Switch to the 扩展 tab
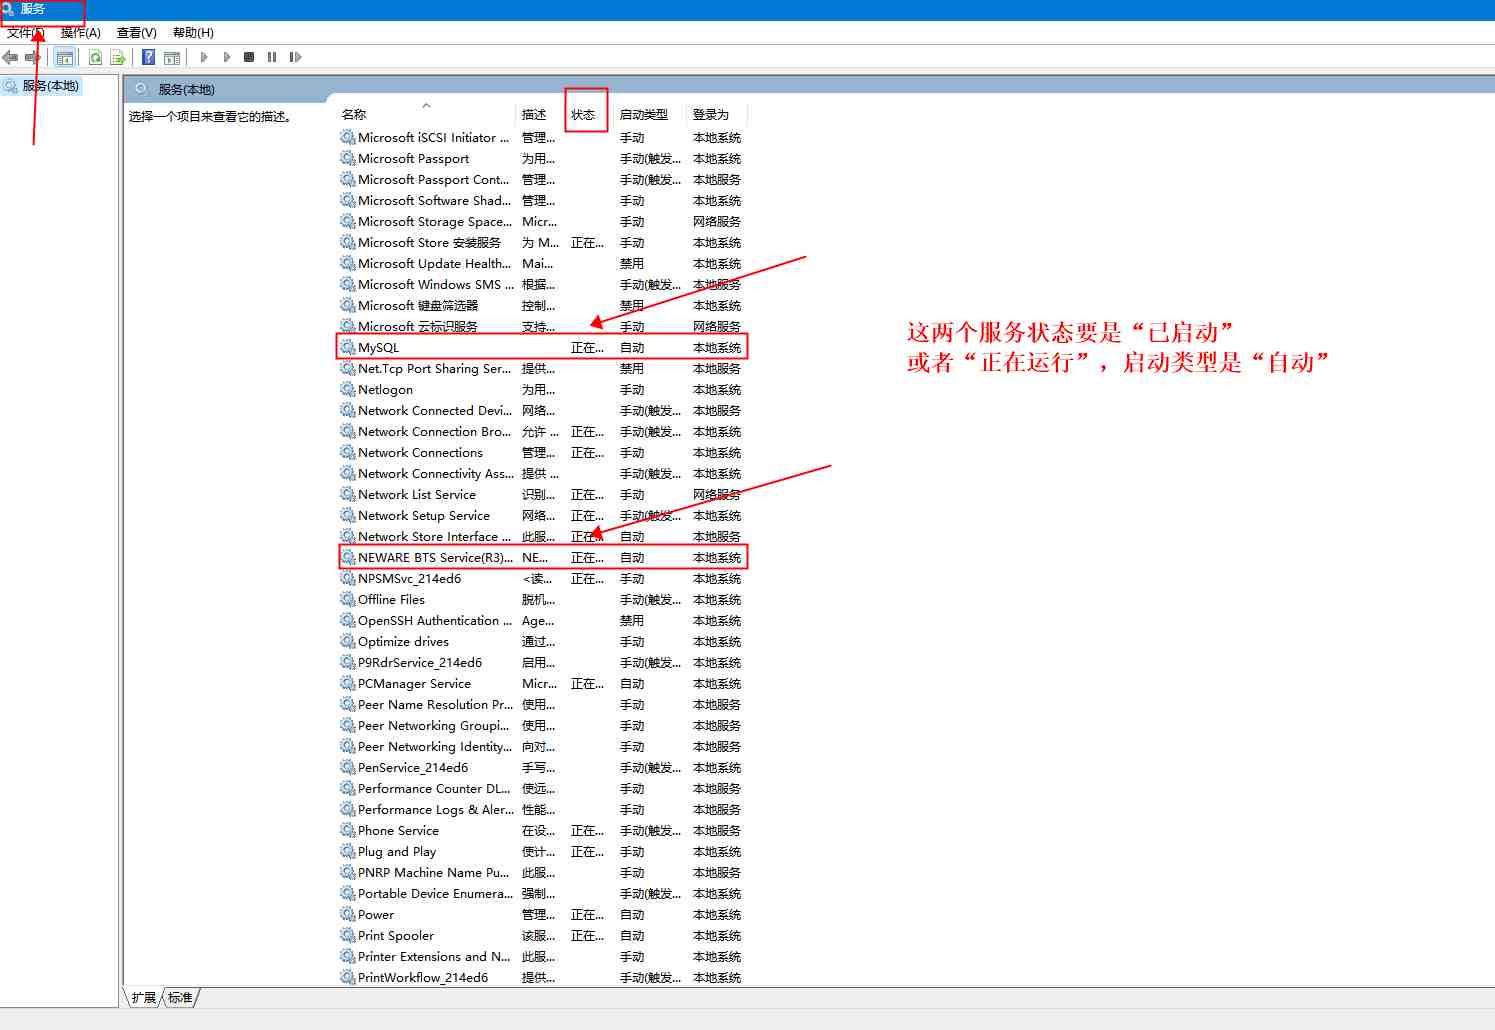The image size is (1495, 1030). [144, 997]
